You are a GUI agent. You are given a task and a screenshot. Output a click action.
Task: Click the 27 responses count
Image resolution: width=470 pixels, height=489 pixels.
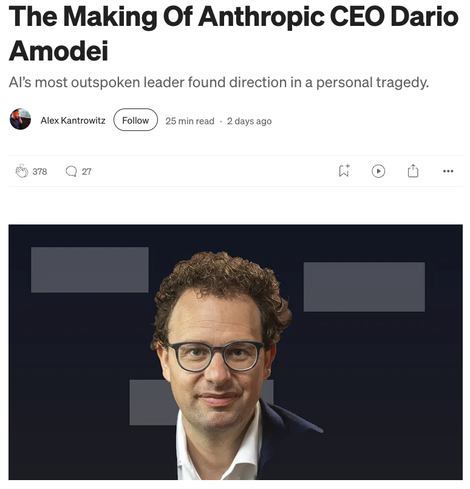[x=86, y=172]
